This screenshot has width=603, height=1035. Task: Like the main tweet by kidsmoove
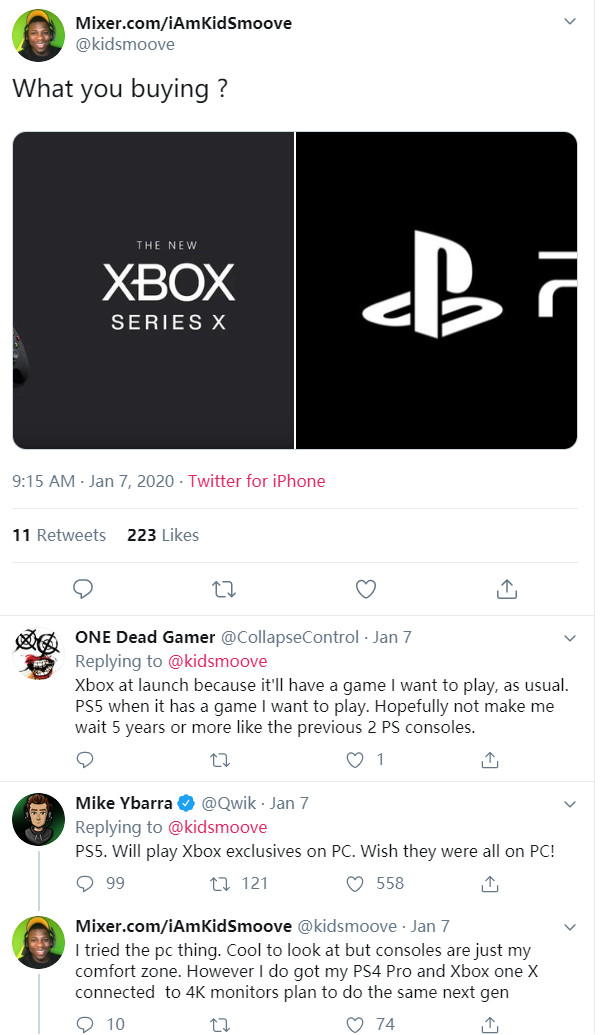pos(366,588)
